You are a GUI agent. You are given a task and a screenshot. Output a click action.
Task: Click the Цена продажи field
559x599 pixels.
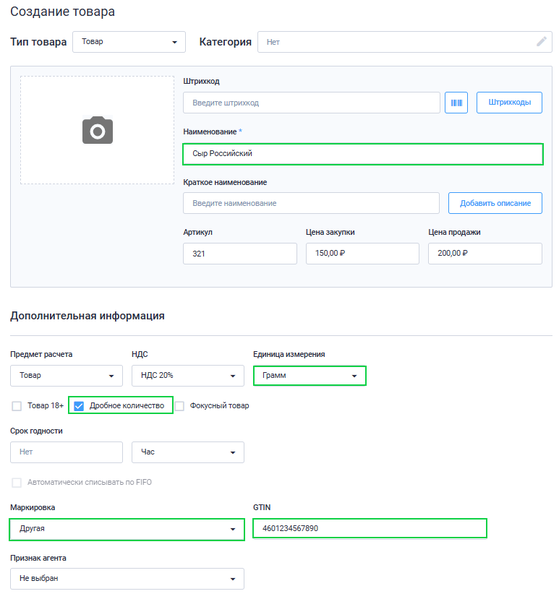click(x=485, y=254)
